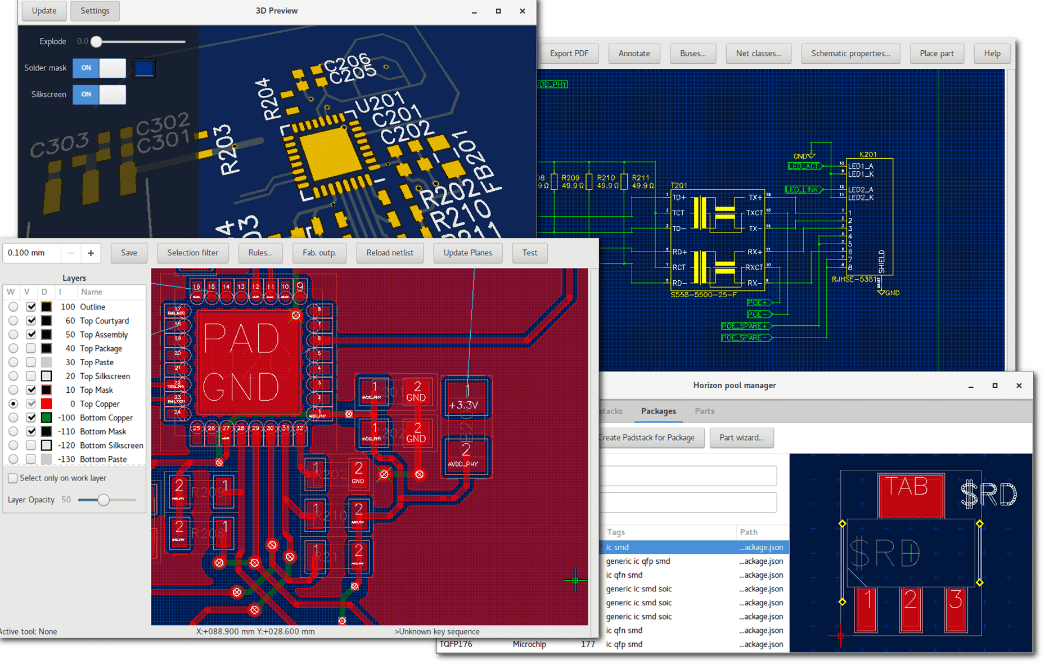Open Settings in the 3D Preview window
This screenshot has height=668, width=1062.
coord(95,11)
